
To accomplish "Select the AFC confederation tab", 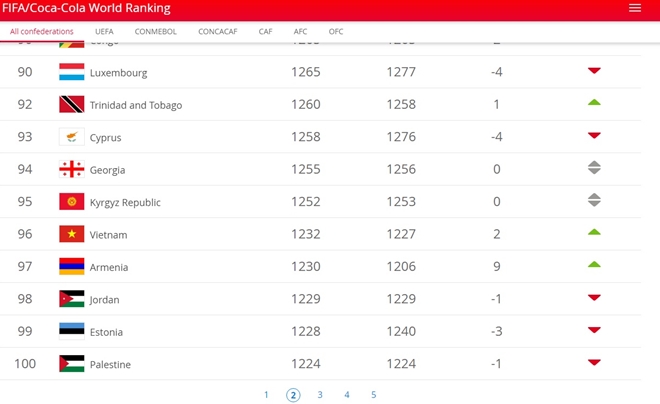I will (x=300, y=32).
